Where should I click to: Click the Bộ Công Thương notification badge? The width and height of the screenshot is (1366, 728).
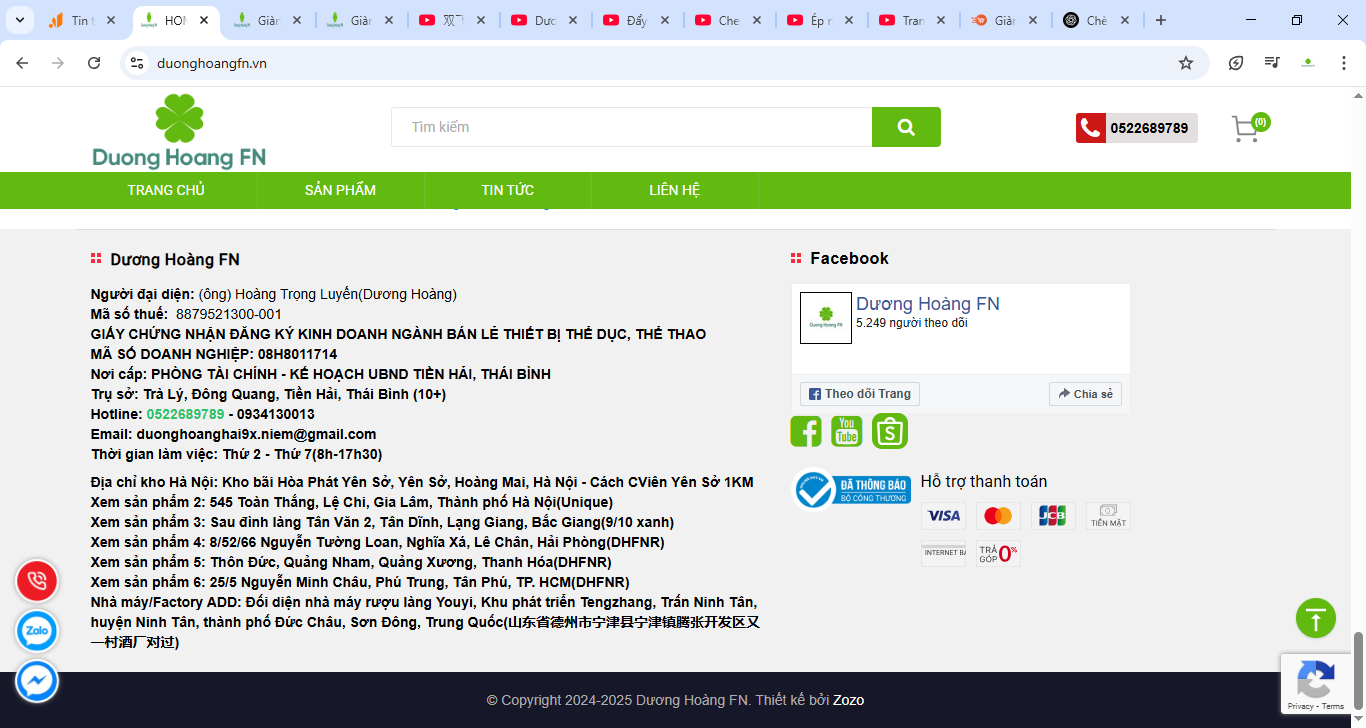click(x=852, y=490)
